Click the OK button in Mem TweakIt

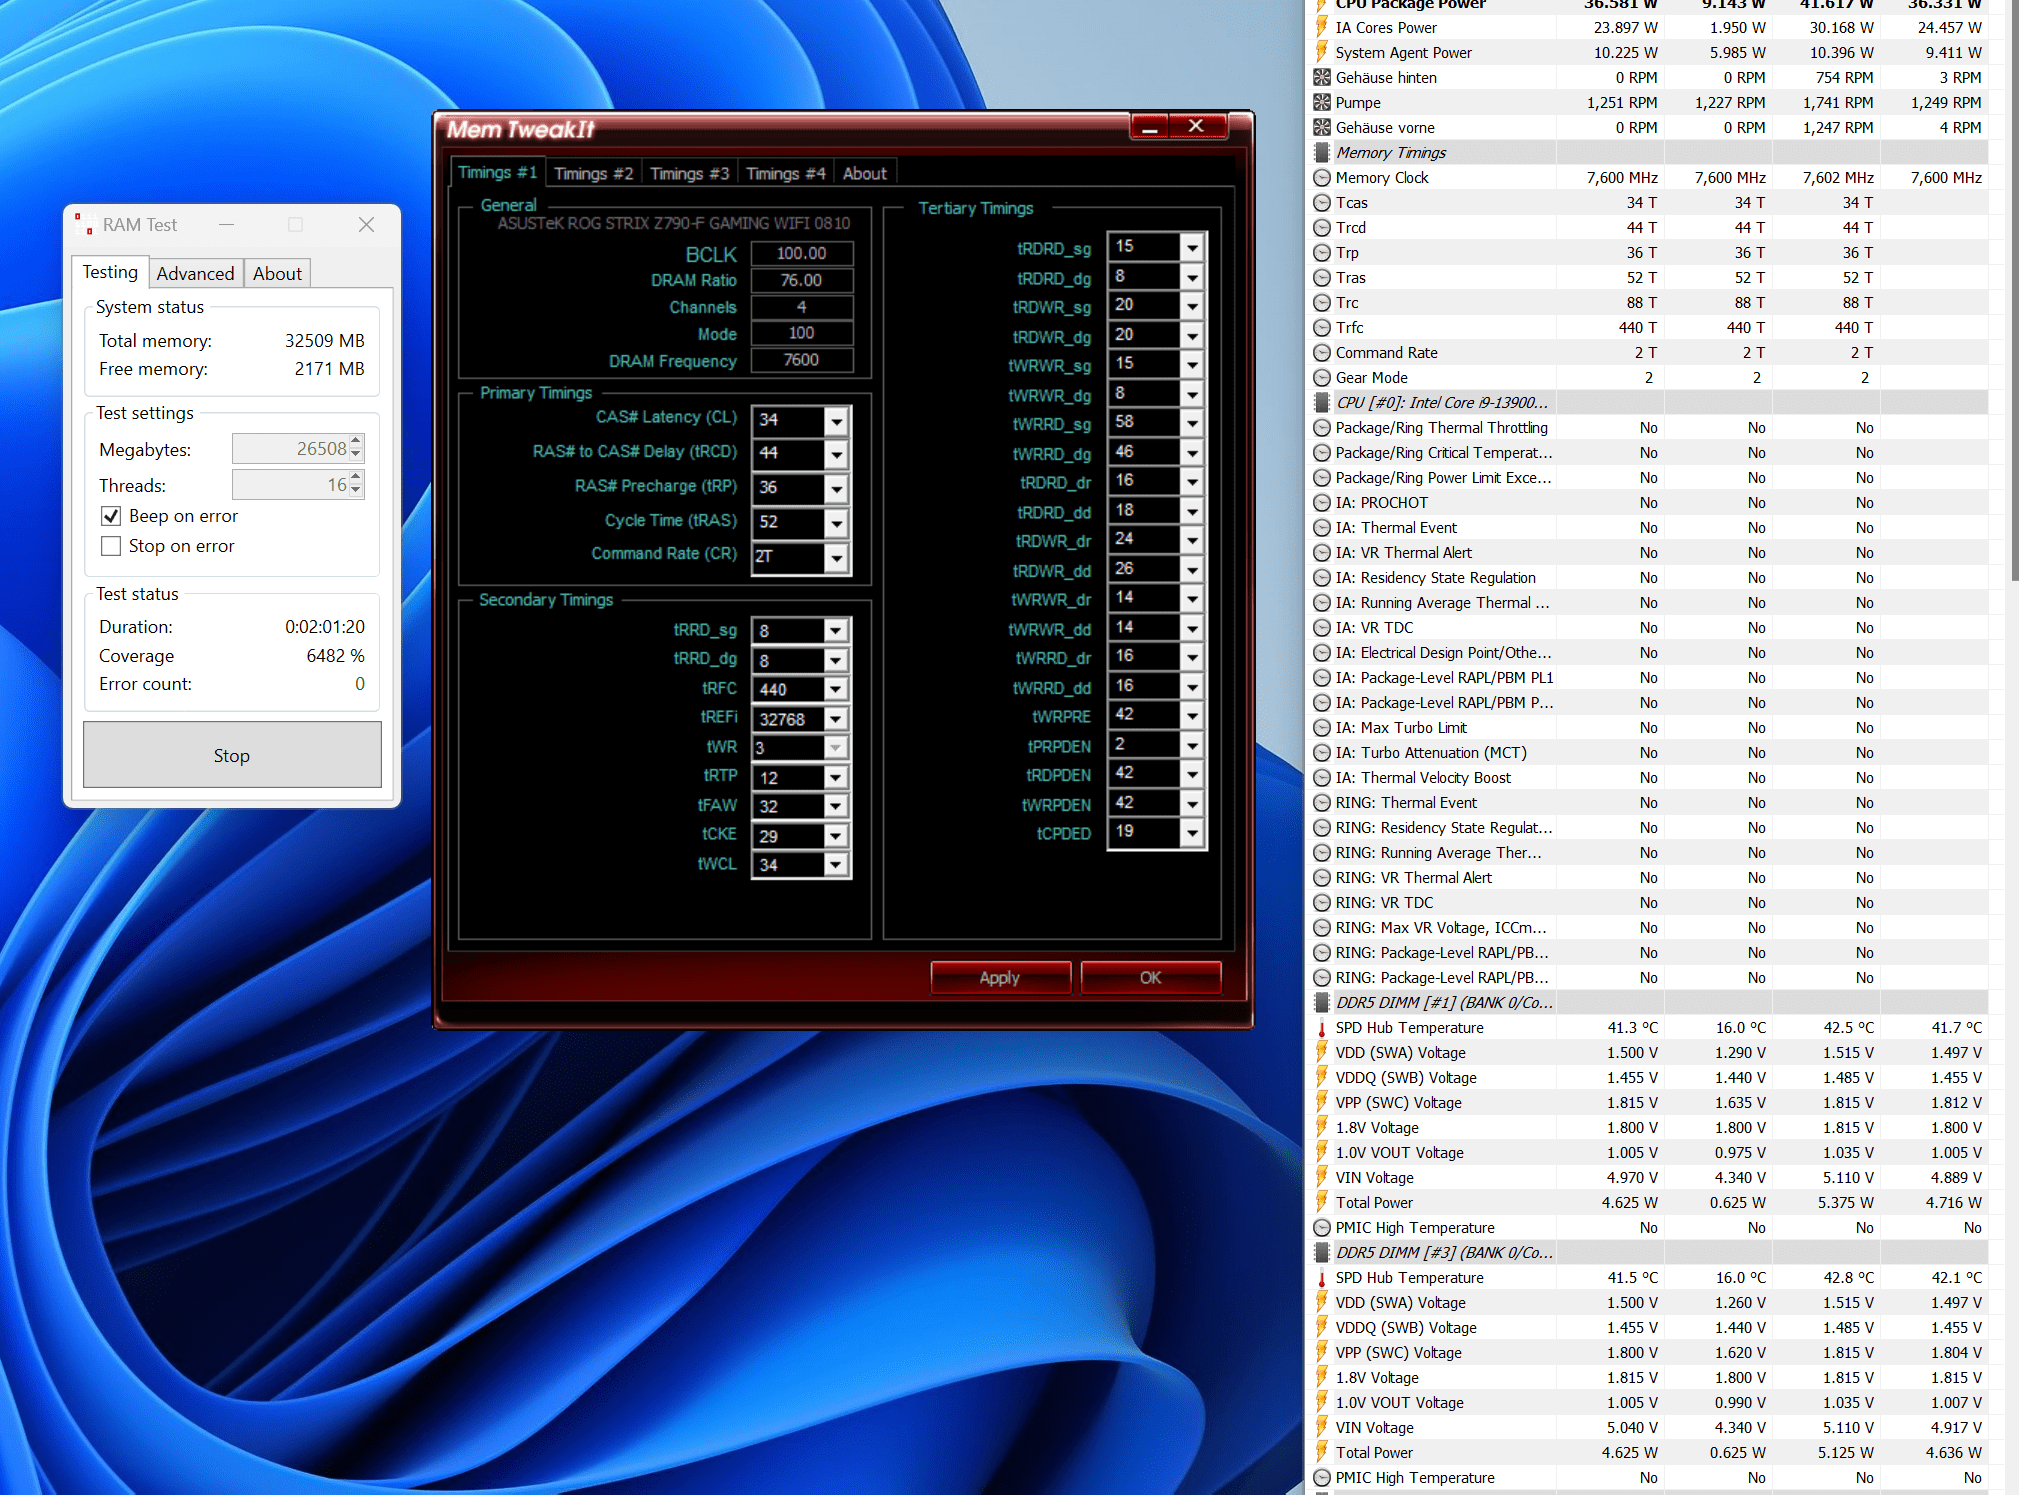(1150, 977)
